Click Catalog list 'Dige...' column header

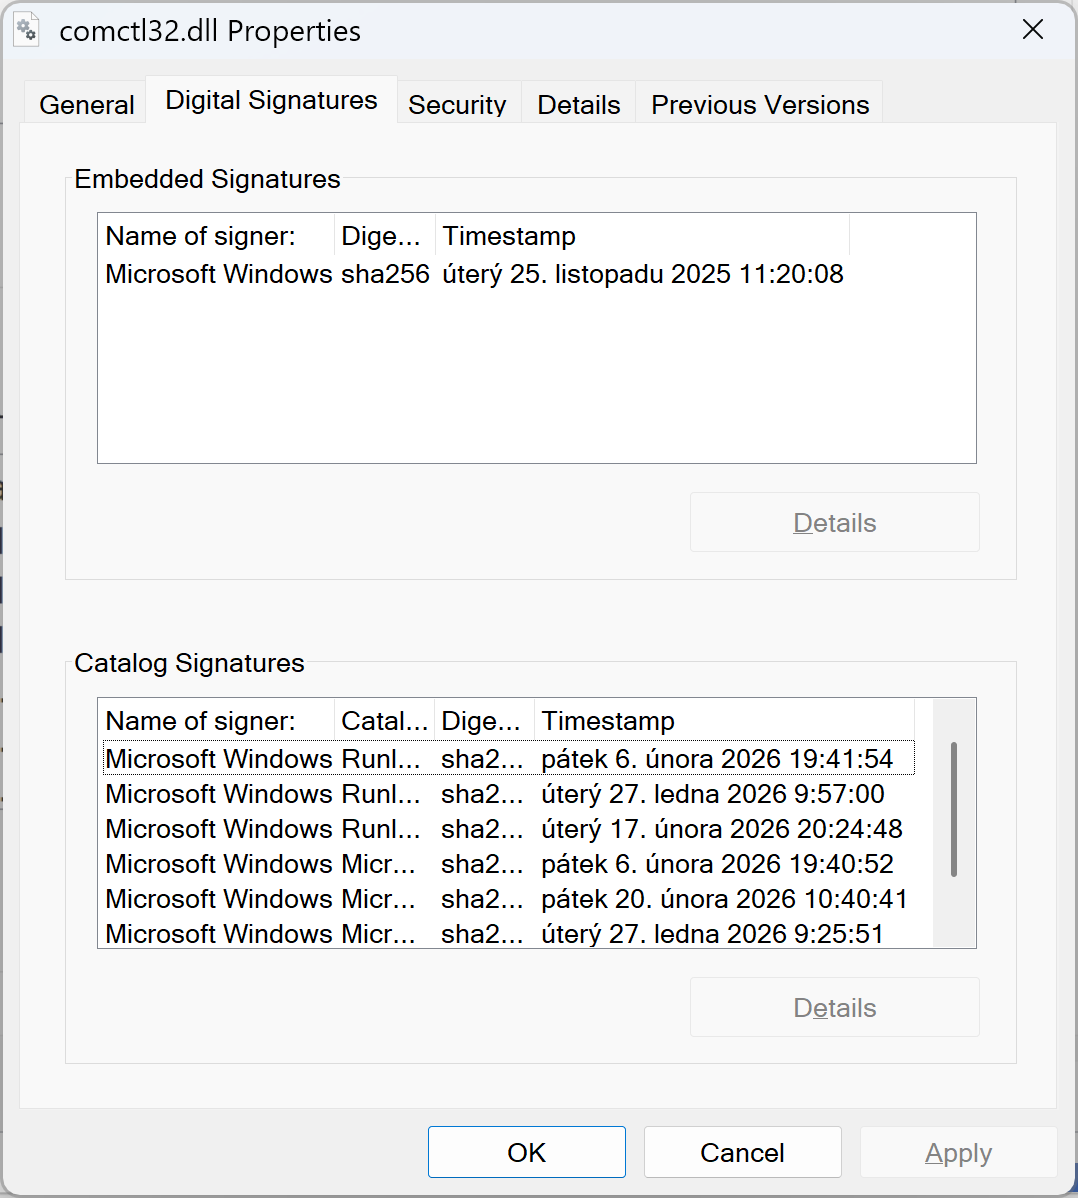coord(484,720)
